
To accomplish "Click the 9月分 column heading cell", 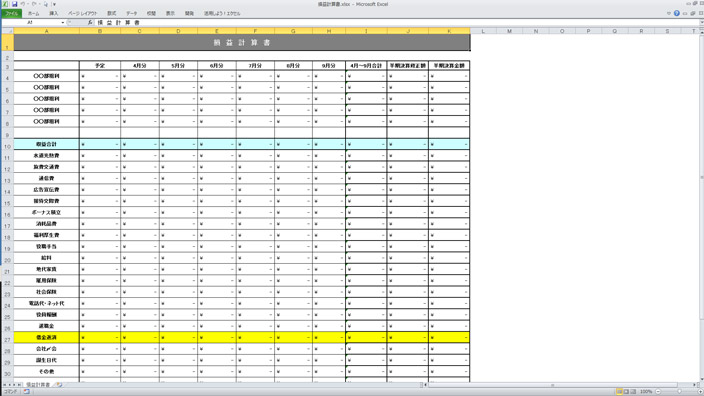I will [329, 66].
